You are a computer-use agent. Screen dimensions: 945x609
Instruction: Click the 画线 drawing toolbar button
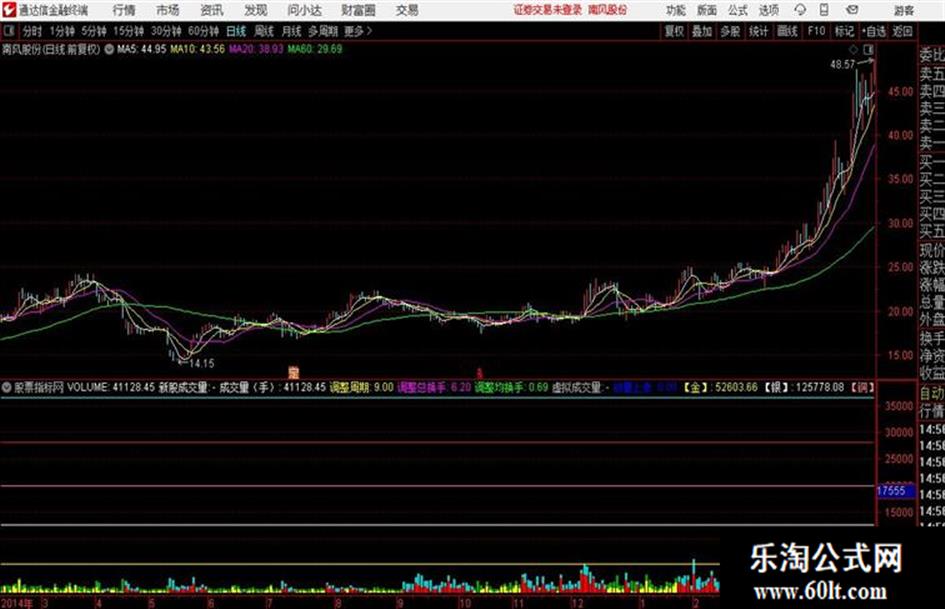[x=787, y=31]
